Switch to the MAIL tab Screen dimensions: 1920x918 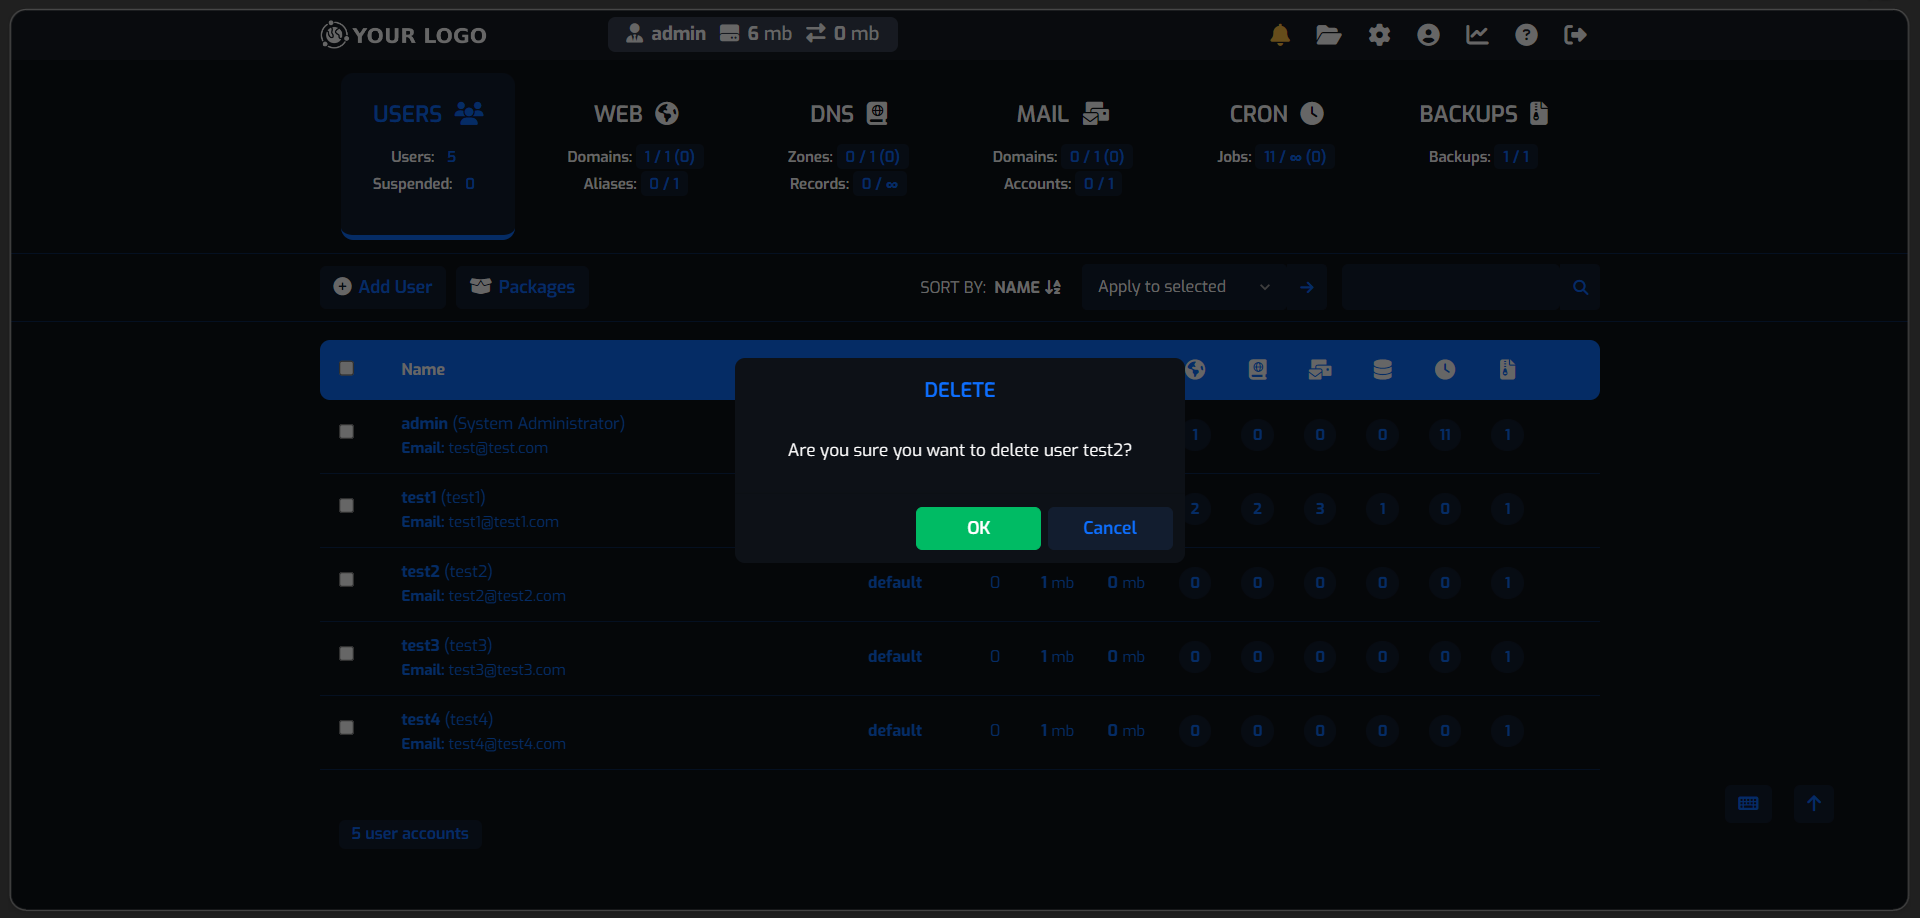pos(1060,113)
